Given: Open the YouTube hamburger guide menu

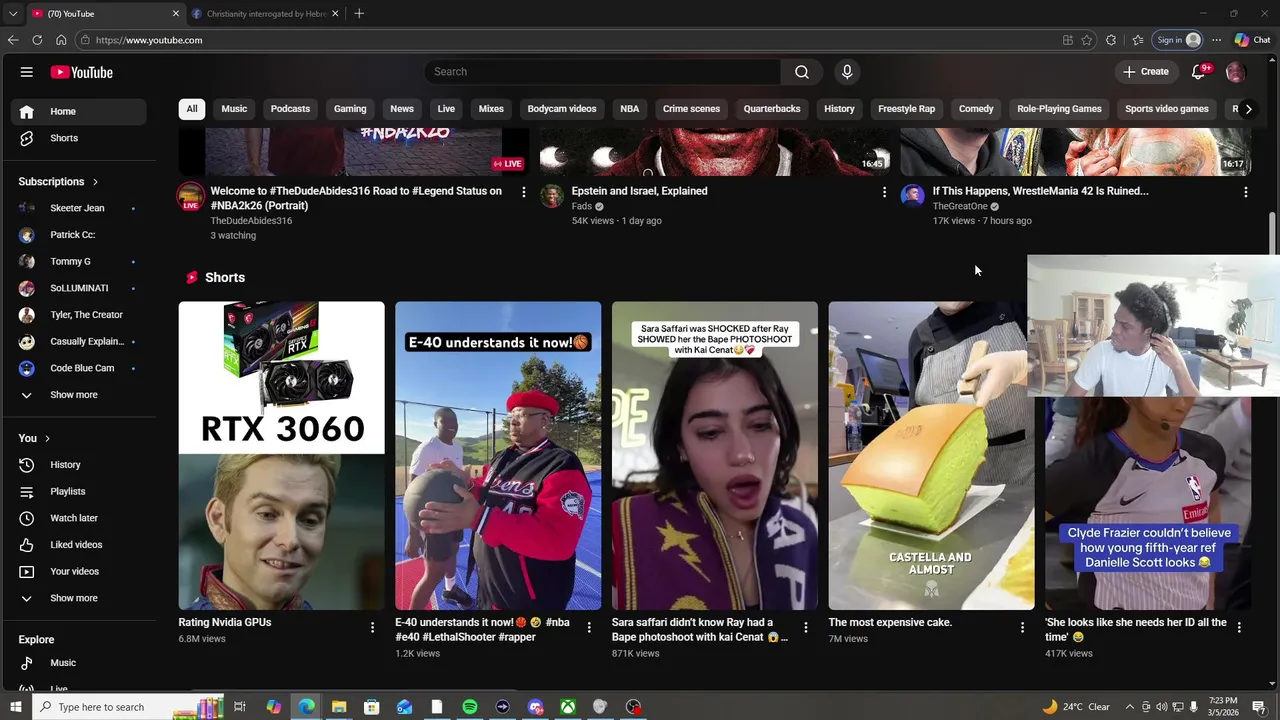Looking at the screenshot, I should coord(27,72).
